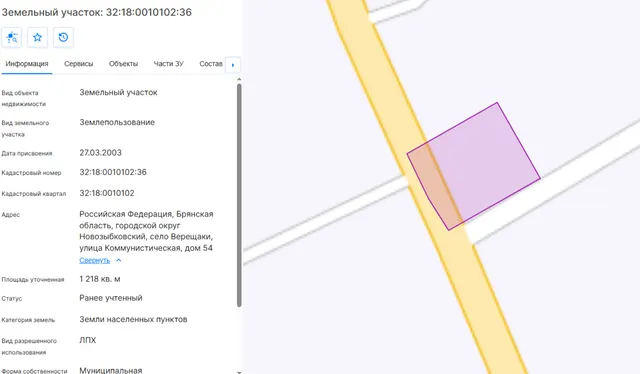
Task: Click the area value 1 218 кв. м
Action: [x=100, y=279]
